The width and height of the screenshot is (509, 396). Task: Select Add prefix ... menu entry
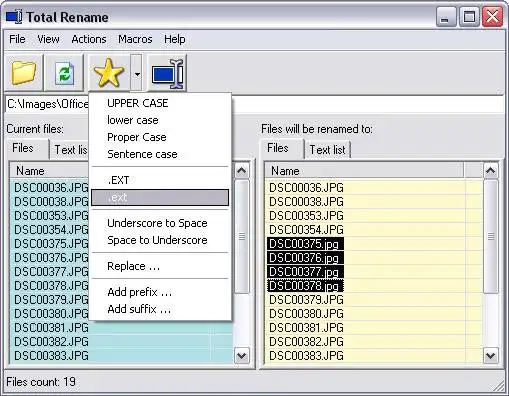pos(160,292)
